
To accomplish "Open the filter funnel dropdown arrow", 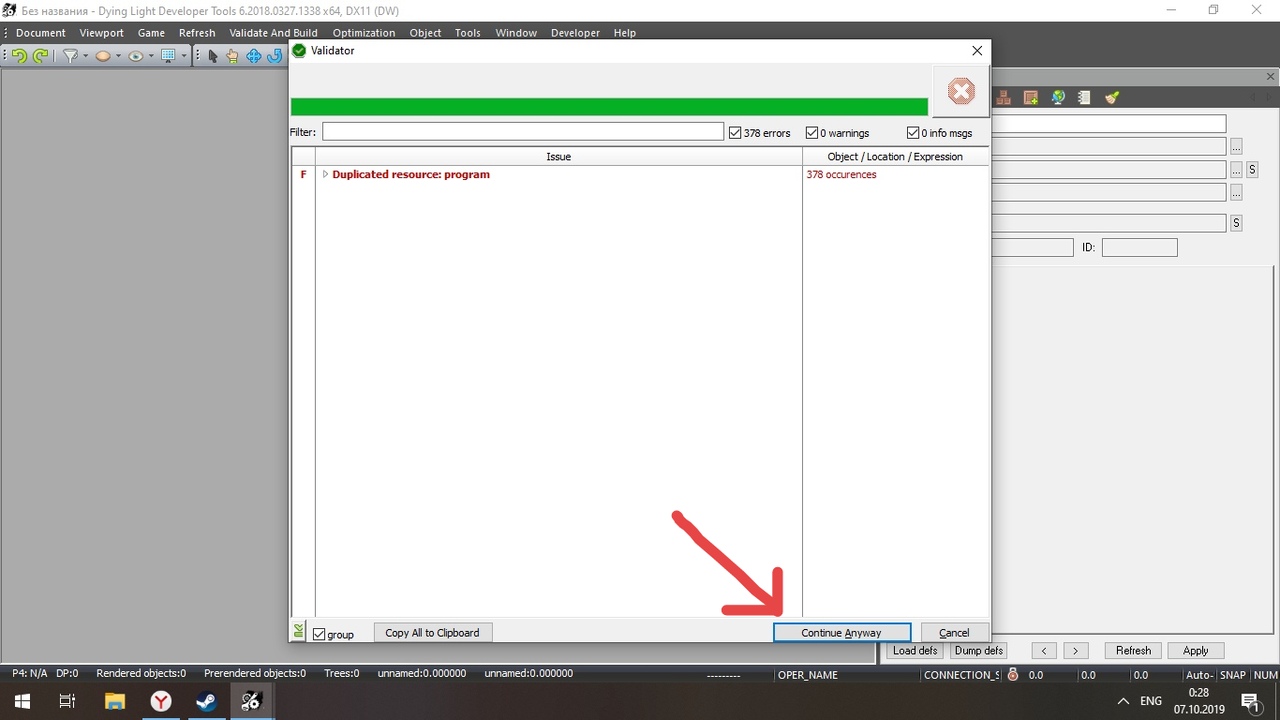I will coord(85,56).
